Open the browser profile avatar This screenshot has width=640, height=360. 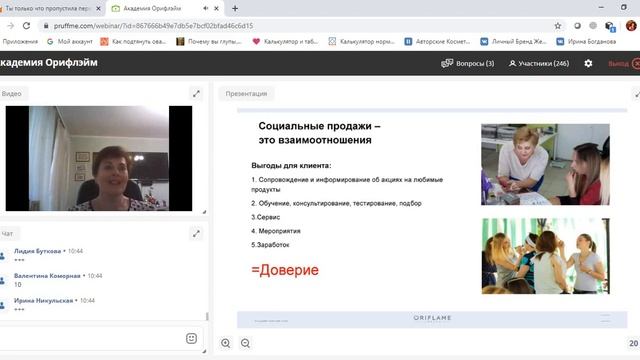click(x=631, y=26)
